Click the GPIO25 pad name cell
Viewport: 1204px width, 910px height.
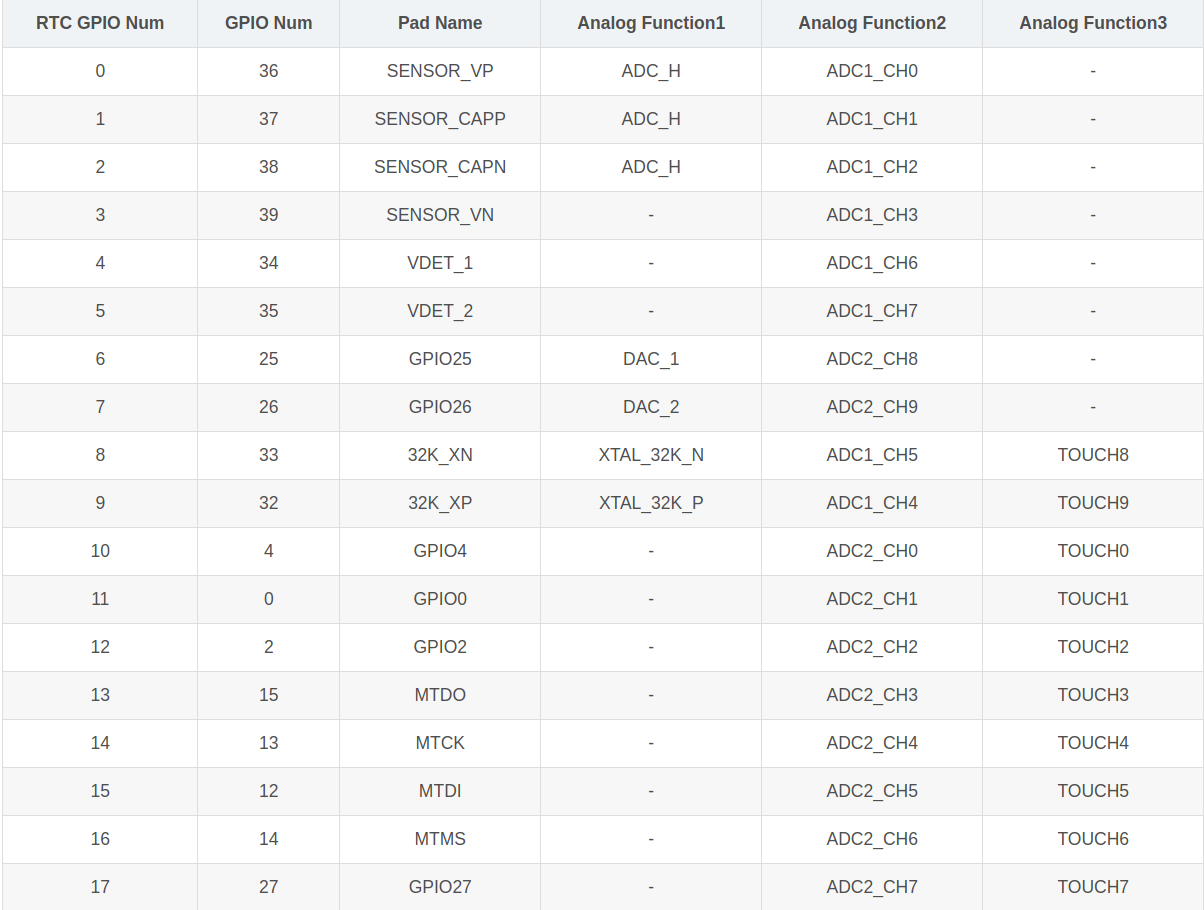click(x=440, y=359)
